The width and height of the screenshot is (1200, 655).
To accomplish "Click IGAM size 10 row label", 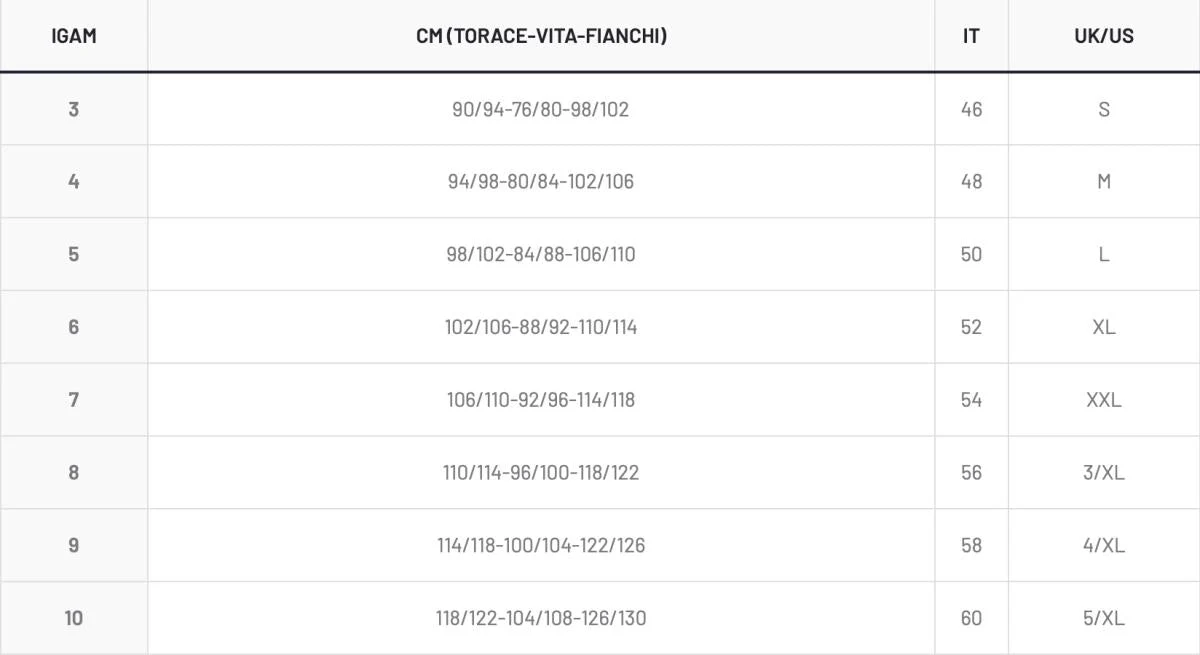I will (x=73, y=618).
